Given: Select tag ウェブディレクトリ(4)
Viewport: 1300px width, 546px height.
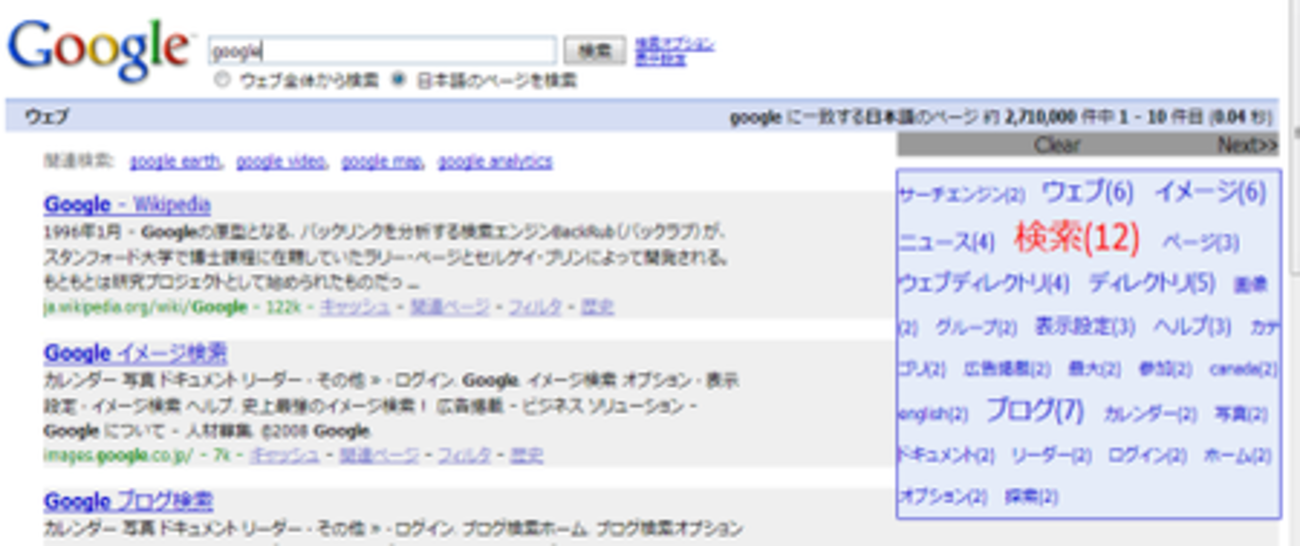Looking at the screenshot, I should [984, 284].
